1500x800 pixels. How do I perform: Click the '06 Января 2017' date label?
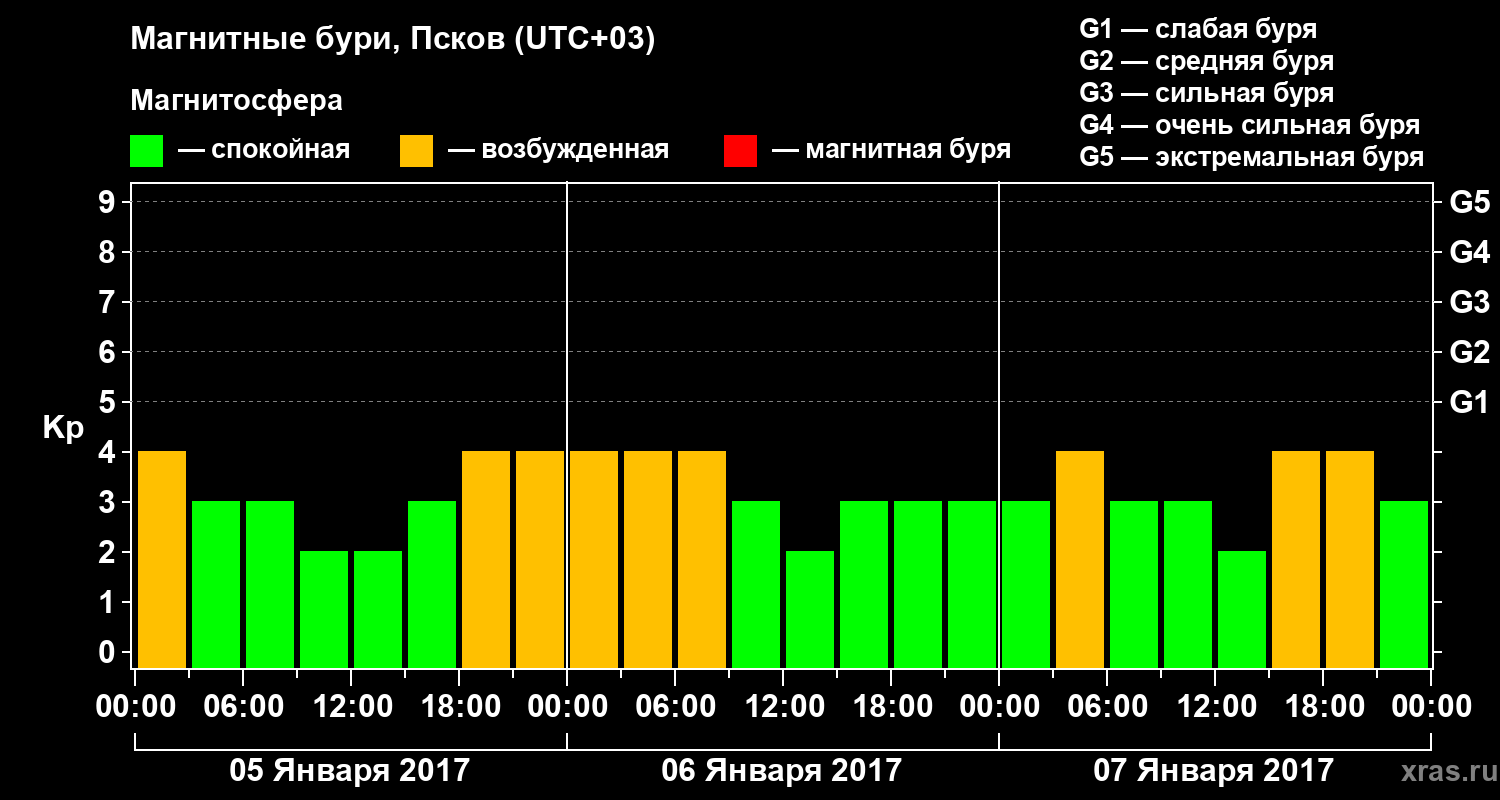click(x=782, y=771)
